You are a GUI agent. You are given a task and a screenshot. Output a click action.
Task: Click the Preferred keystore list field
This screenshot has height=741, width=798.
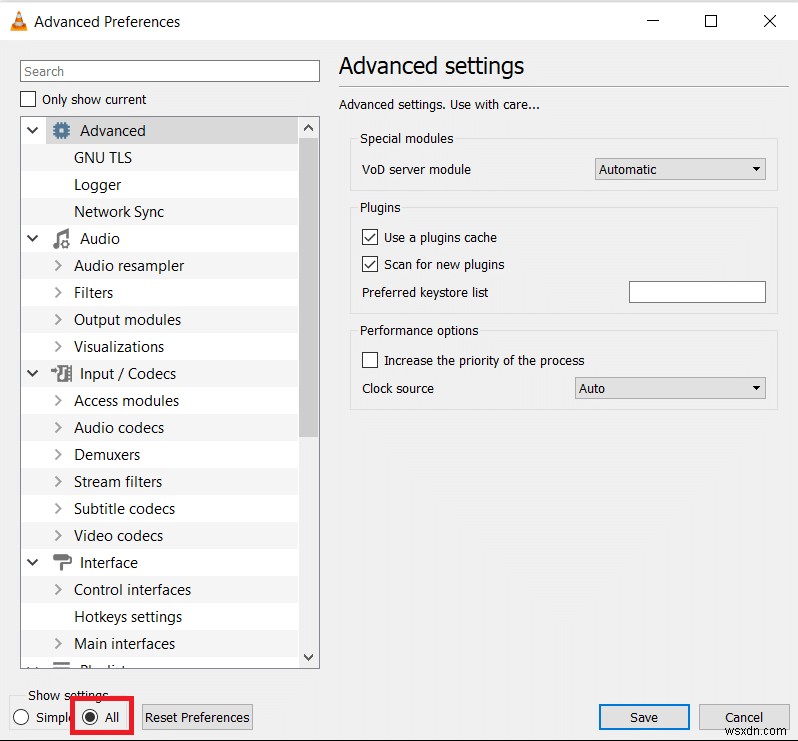697,292
